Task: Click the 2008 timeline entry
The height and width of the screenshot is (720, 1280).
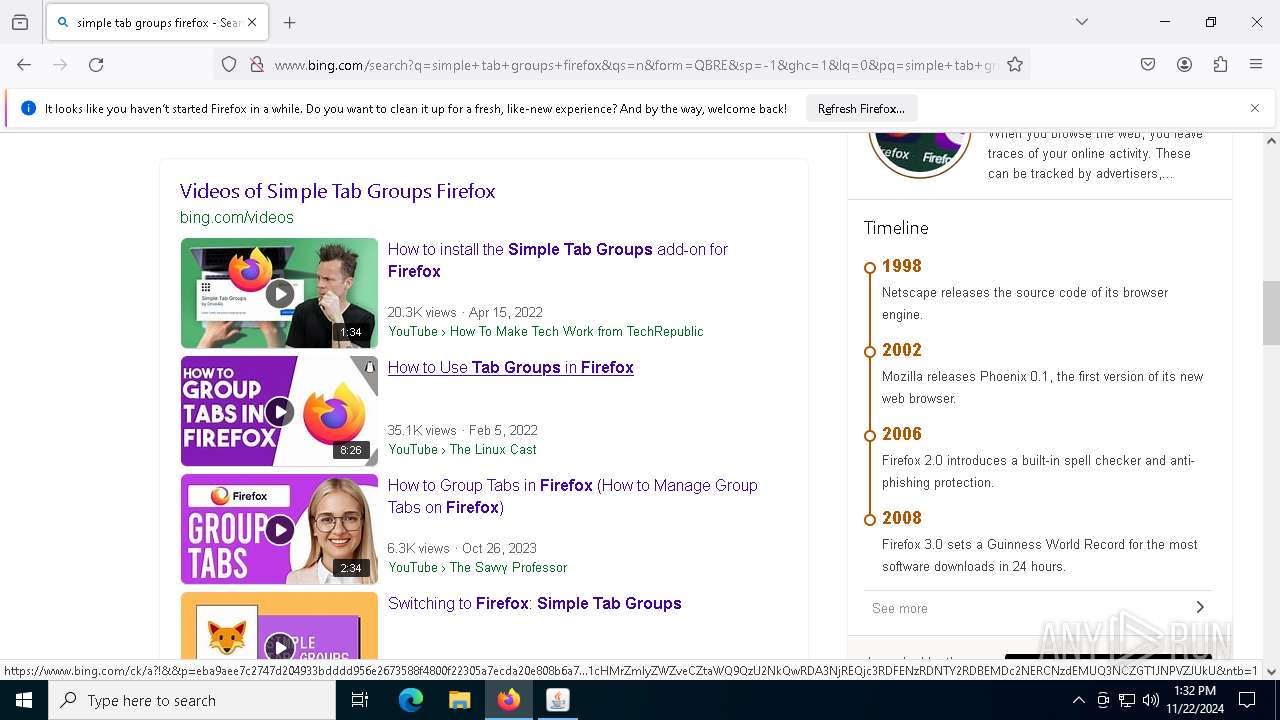Action: click(902, 517)
